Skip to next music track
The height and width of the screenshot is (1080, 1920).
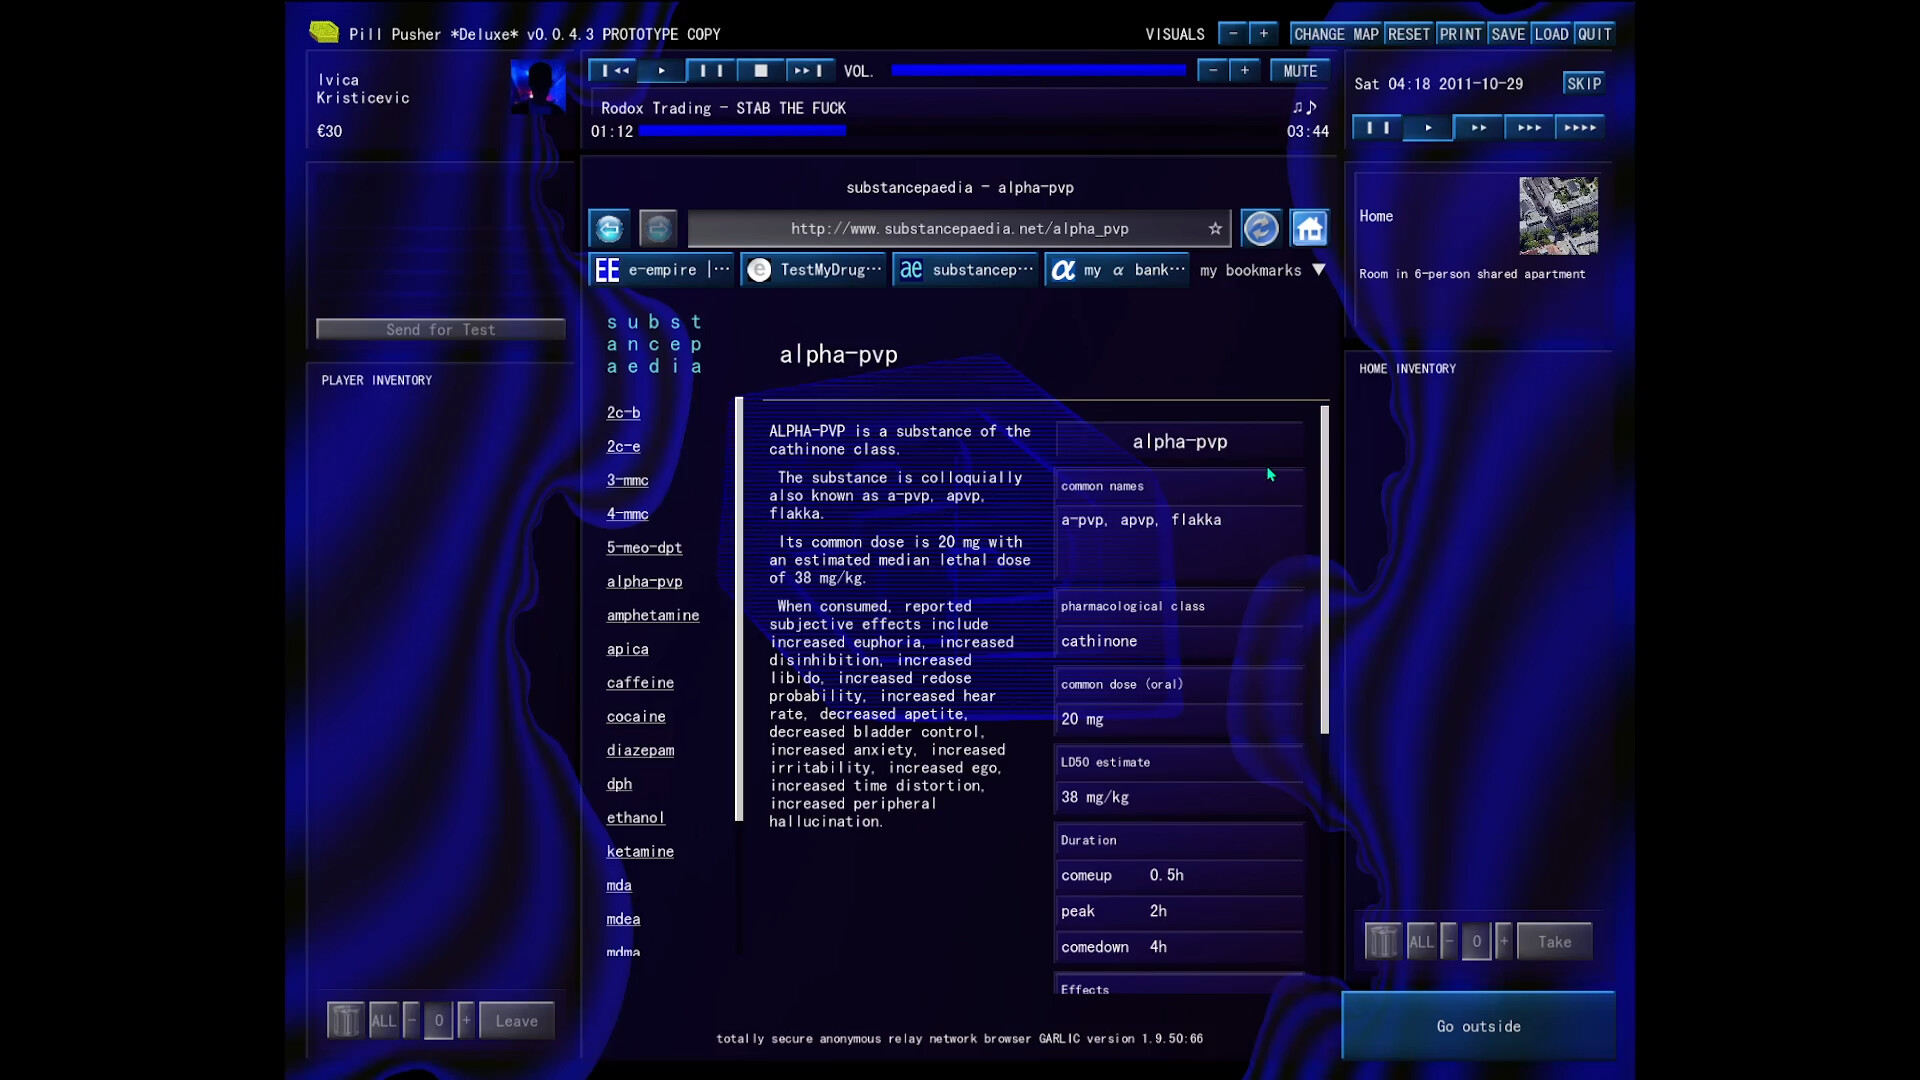809,71
